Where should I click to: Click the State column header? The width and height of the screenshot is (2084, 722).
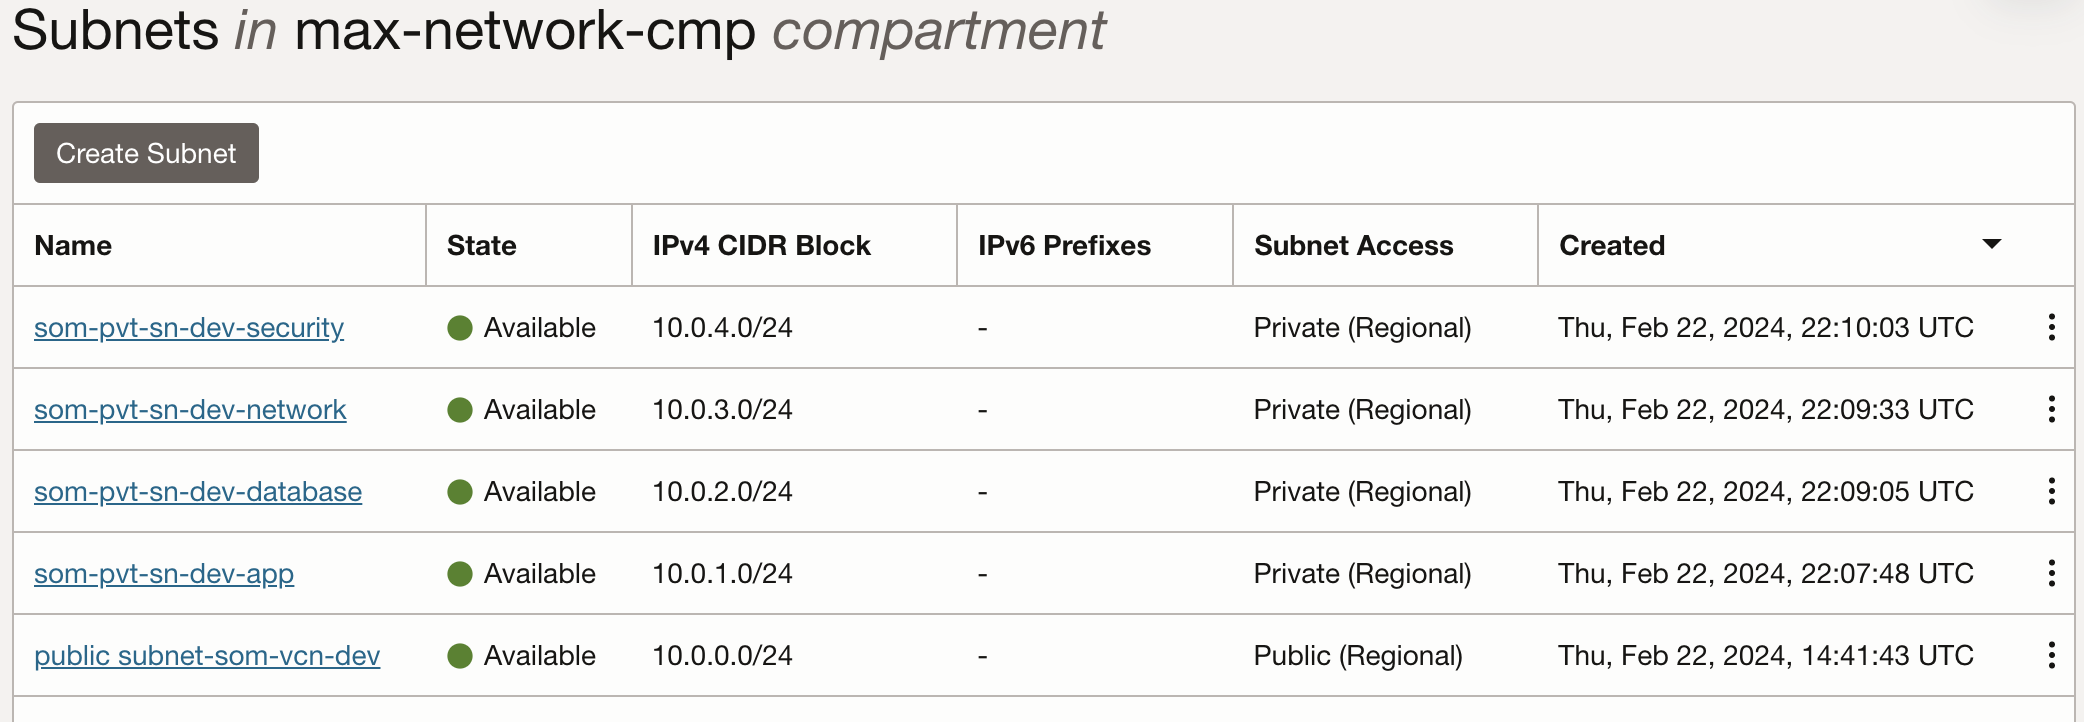481,246
